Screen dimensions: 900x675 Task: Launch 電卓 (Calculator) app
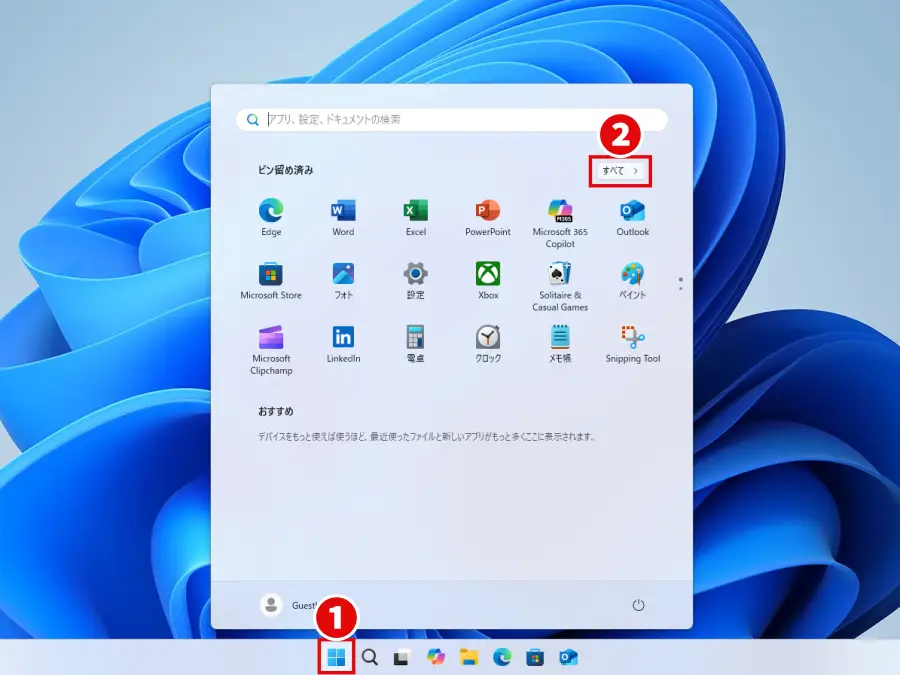click(416, 343)
